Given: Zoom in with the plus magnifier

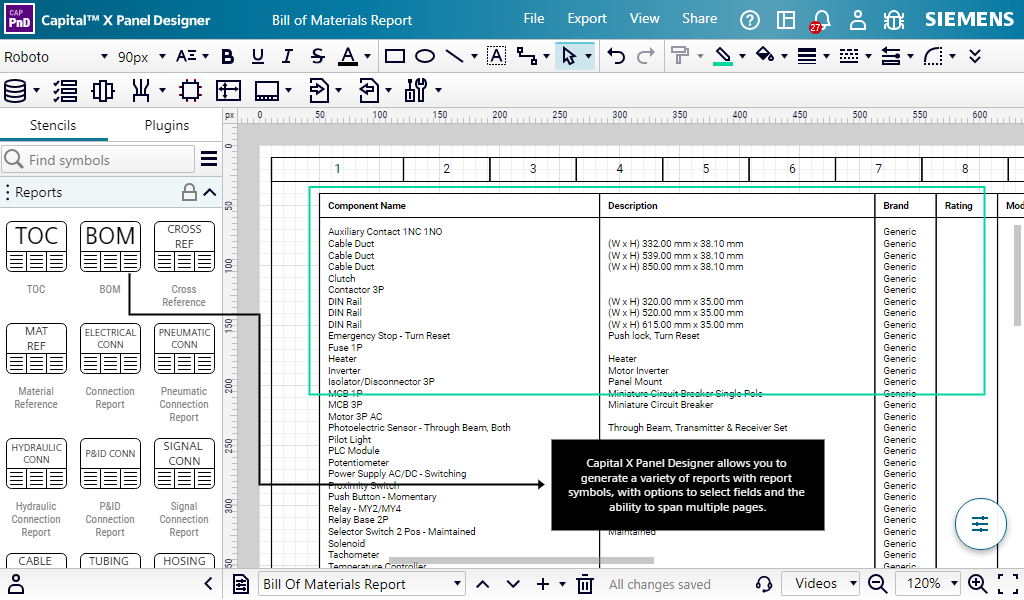Looking at the screenshot, I should point(978,584).
